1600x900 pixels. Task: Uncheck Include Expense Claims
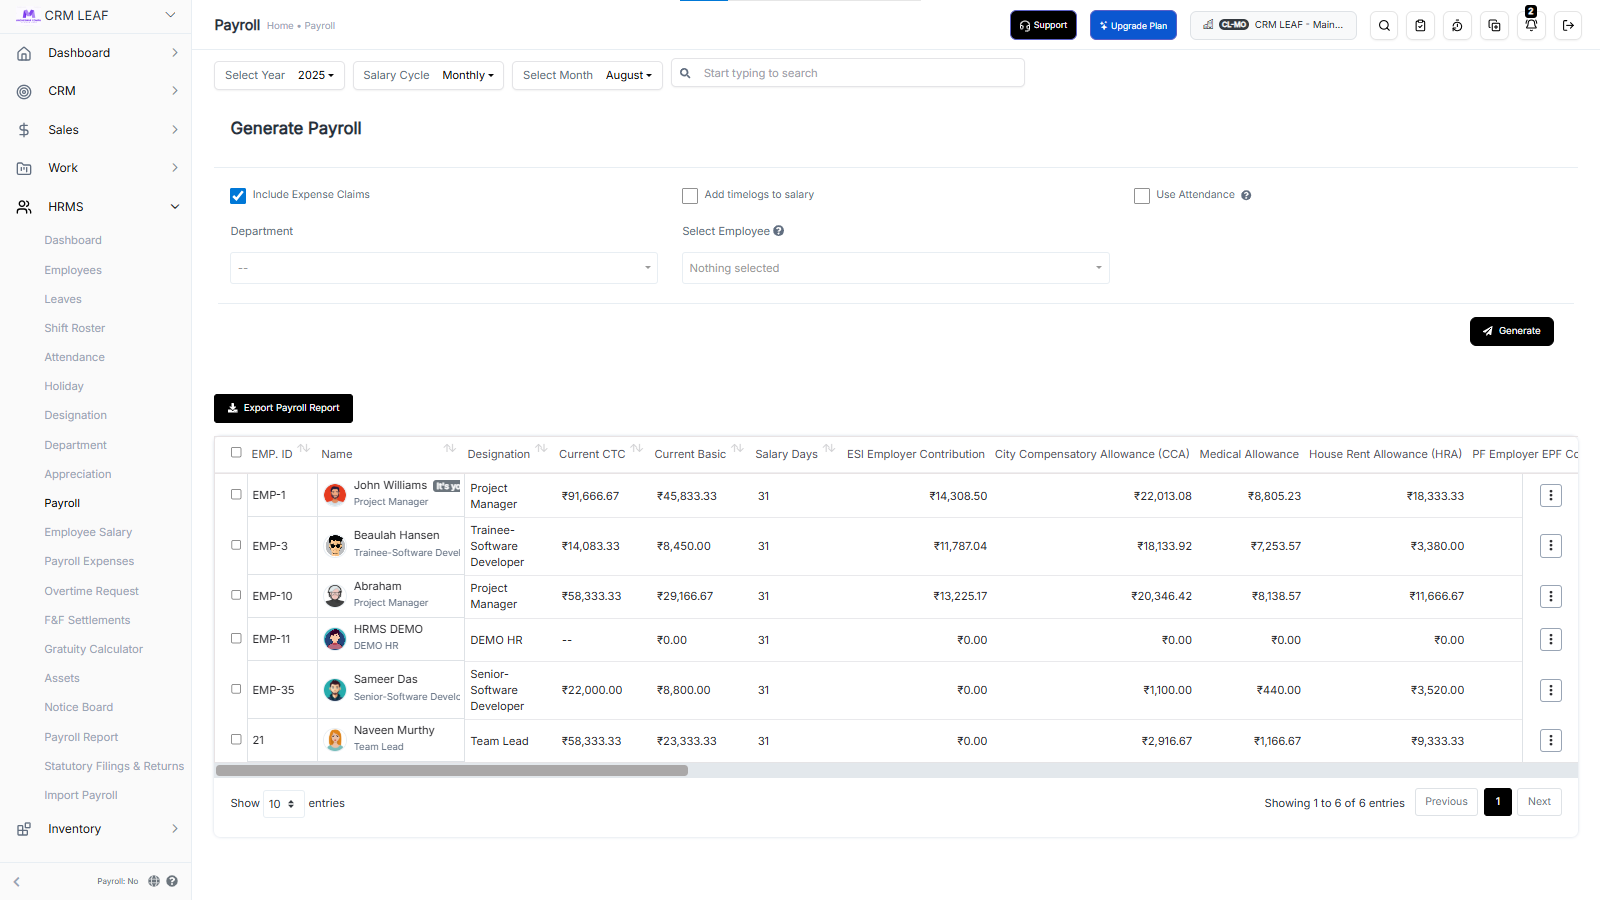pyautogui.click(x=238, y=195)
